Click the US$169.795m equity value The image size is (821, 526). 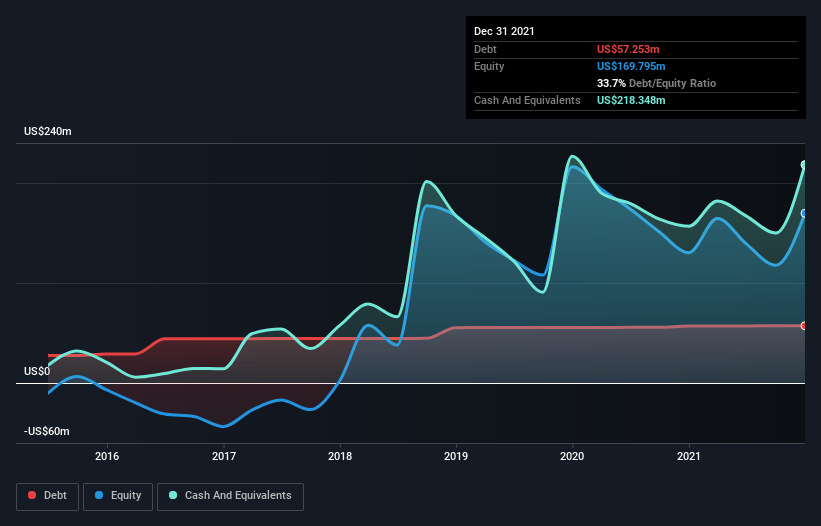[631, 66]
